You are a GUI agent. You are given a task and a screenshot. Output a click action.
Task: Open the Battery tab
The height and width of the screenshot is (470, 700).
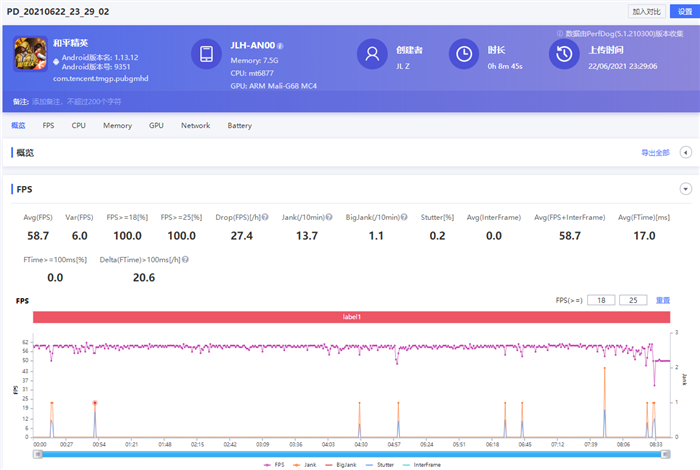(x=240, y=125)
